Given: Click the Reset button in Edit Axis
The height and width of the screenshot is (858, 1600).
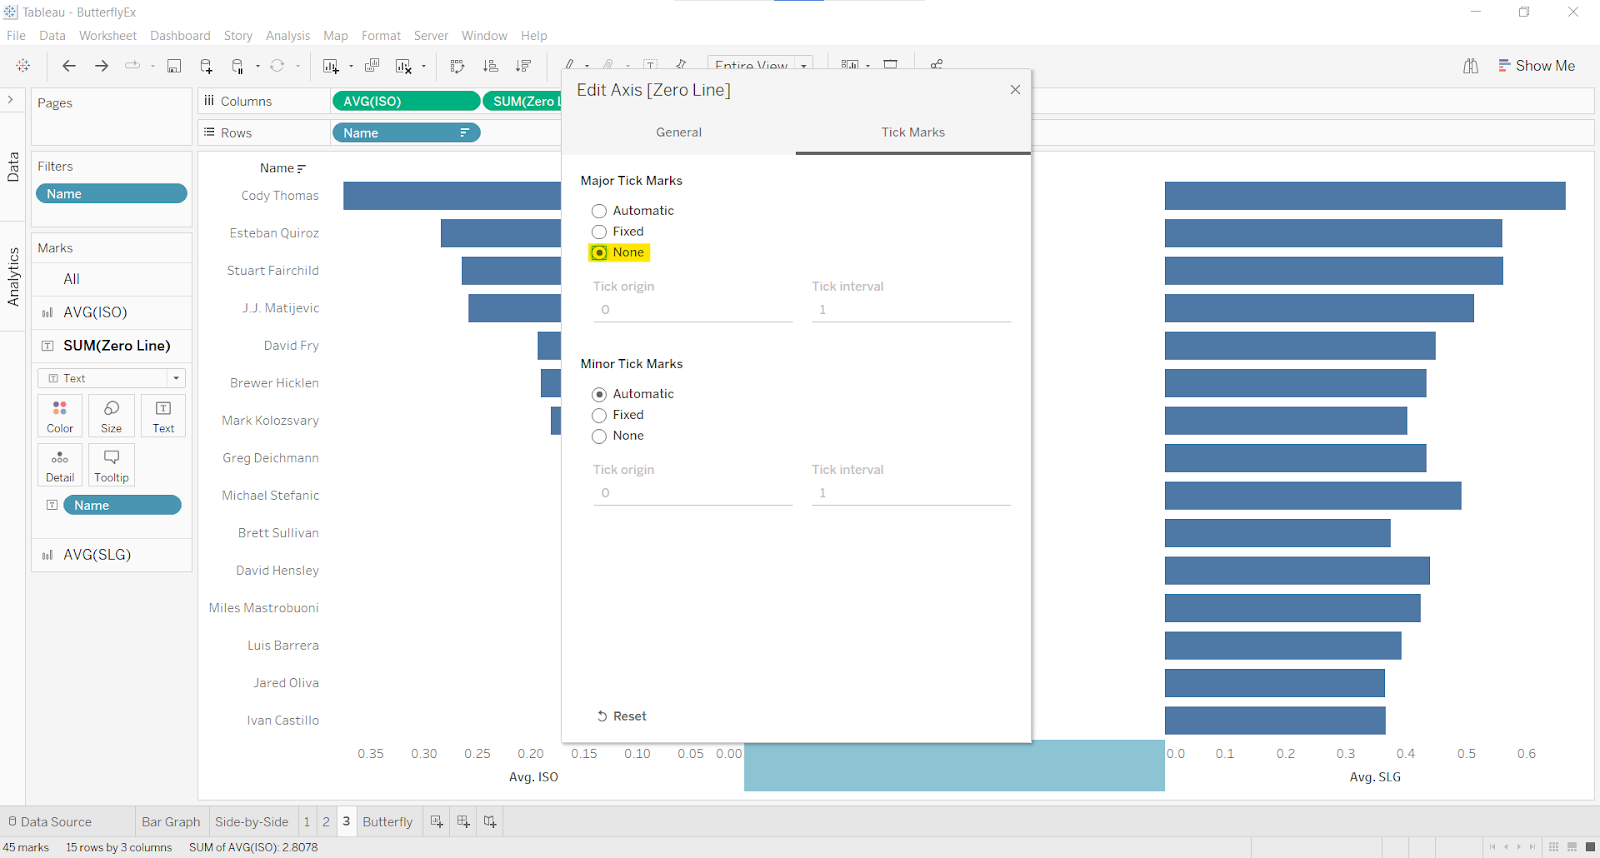Looking at the screenshot, I should [x=622, y=716].
